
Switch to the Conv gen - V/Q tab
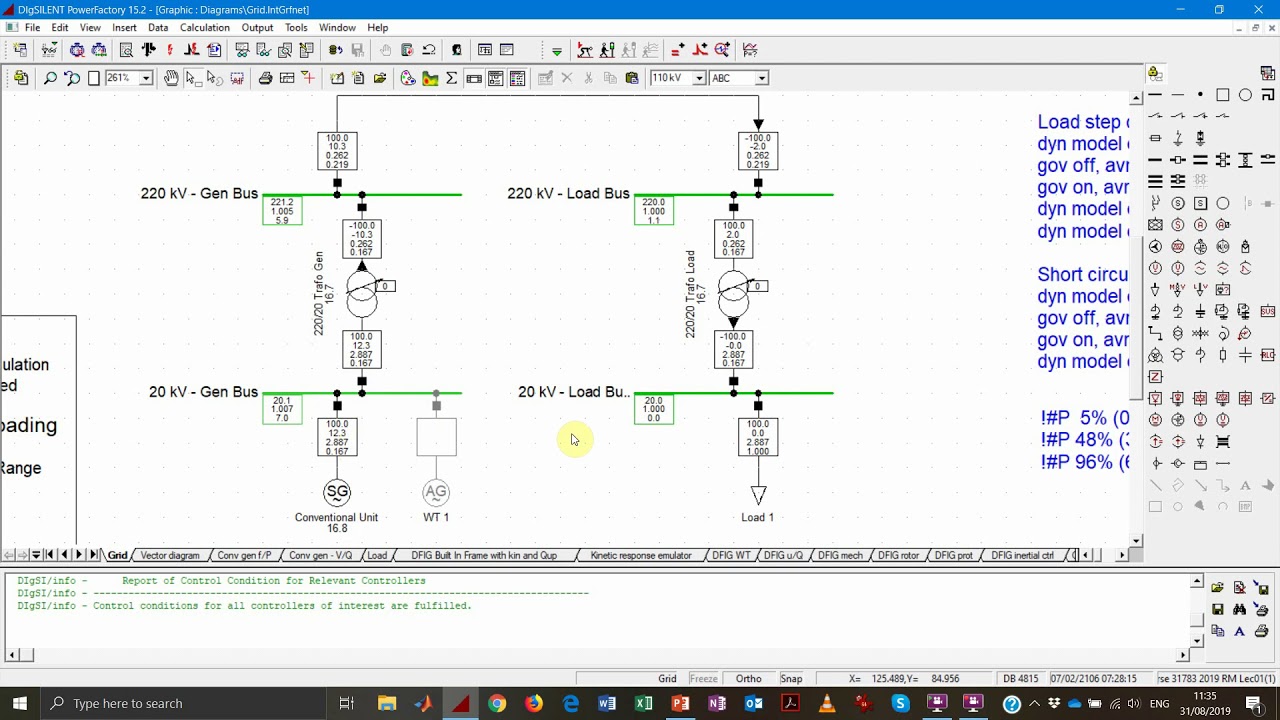tap(320, 555)
